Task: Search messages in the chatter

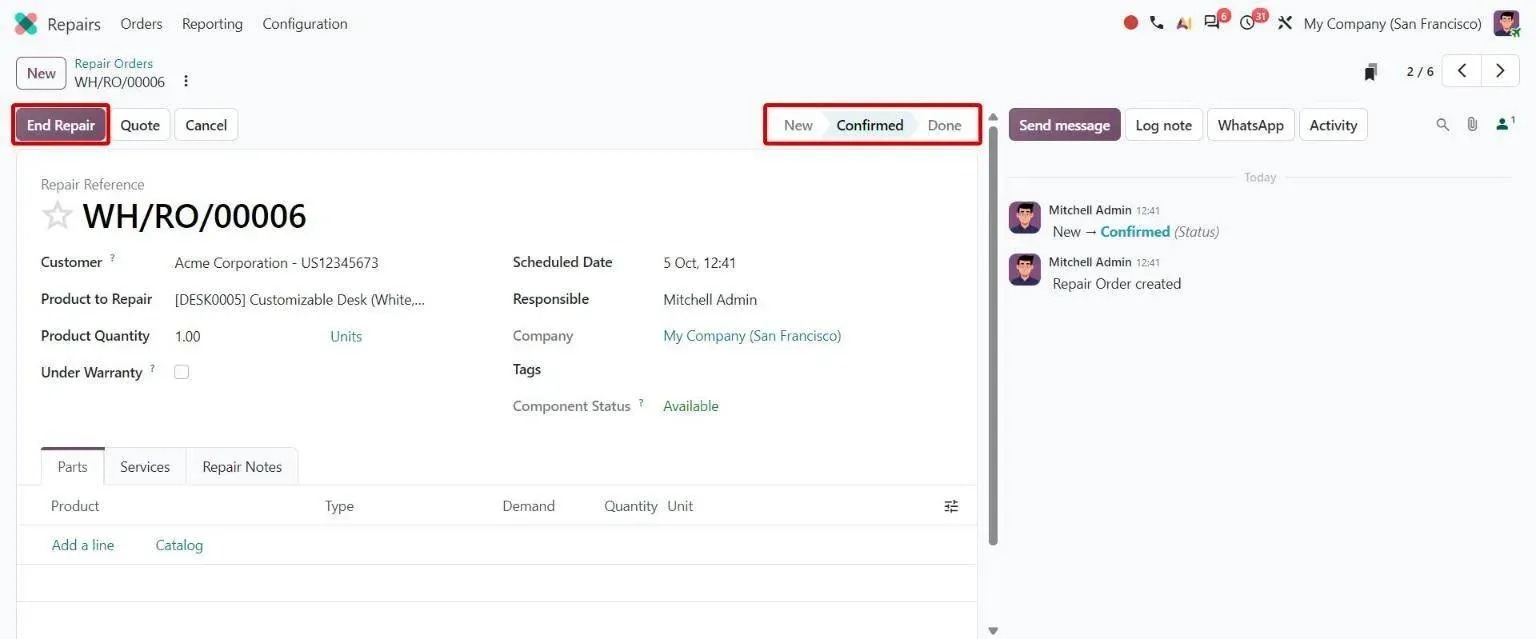Action: [x=1442, y=125]
